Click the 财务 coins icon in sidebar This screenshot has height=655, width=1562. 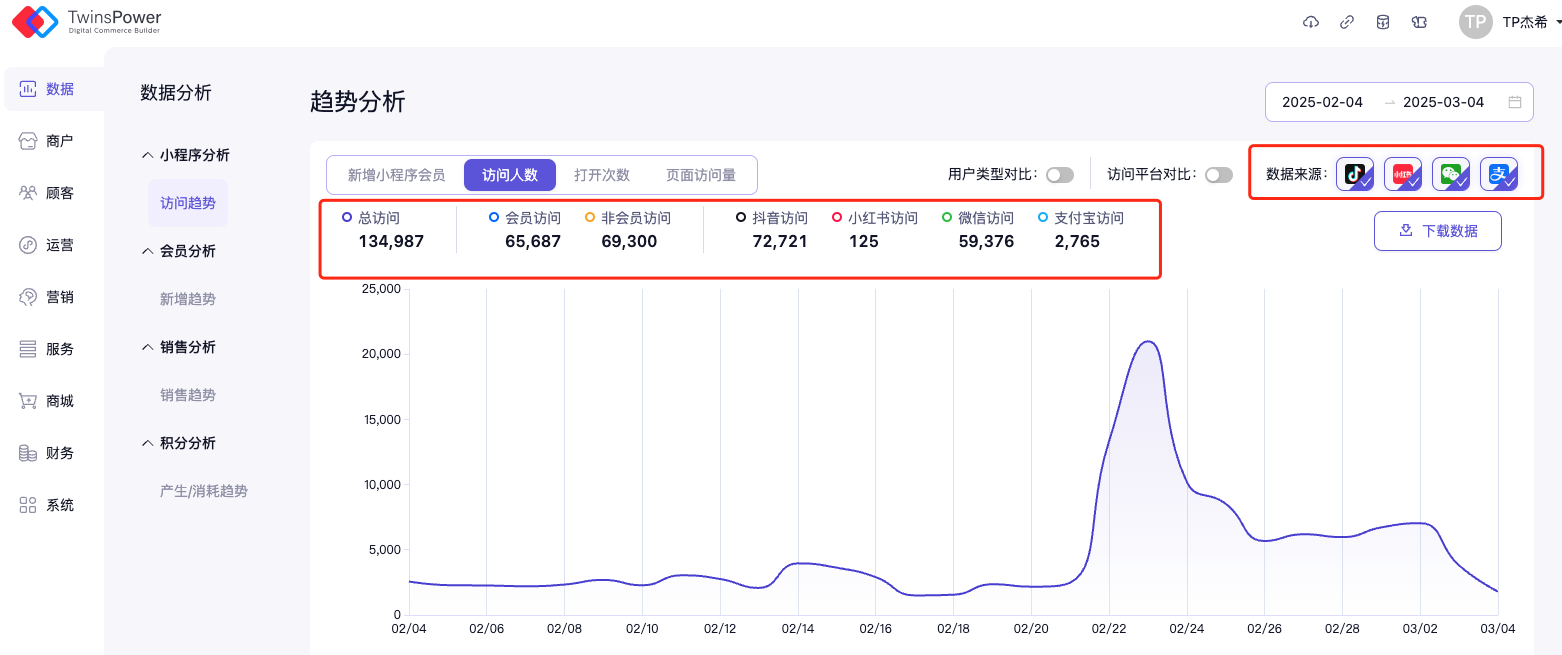pos(28,453)
